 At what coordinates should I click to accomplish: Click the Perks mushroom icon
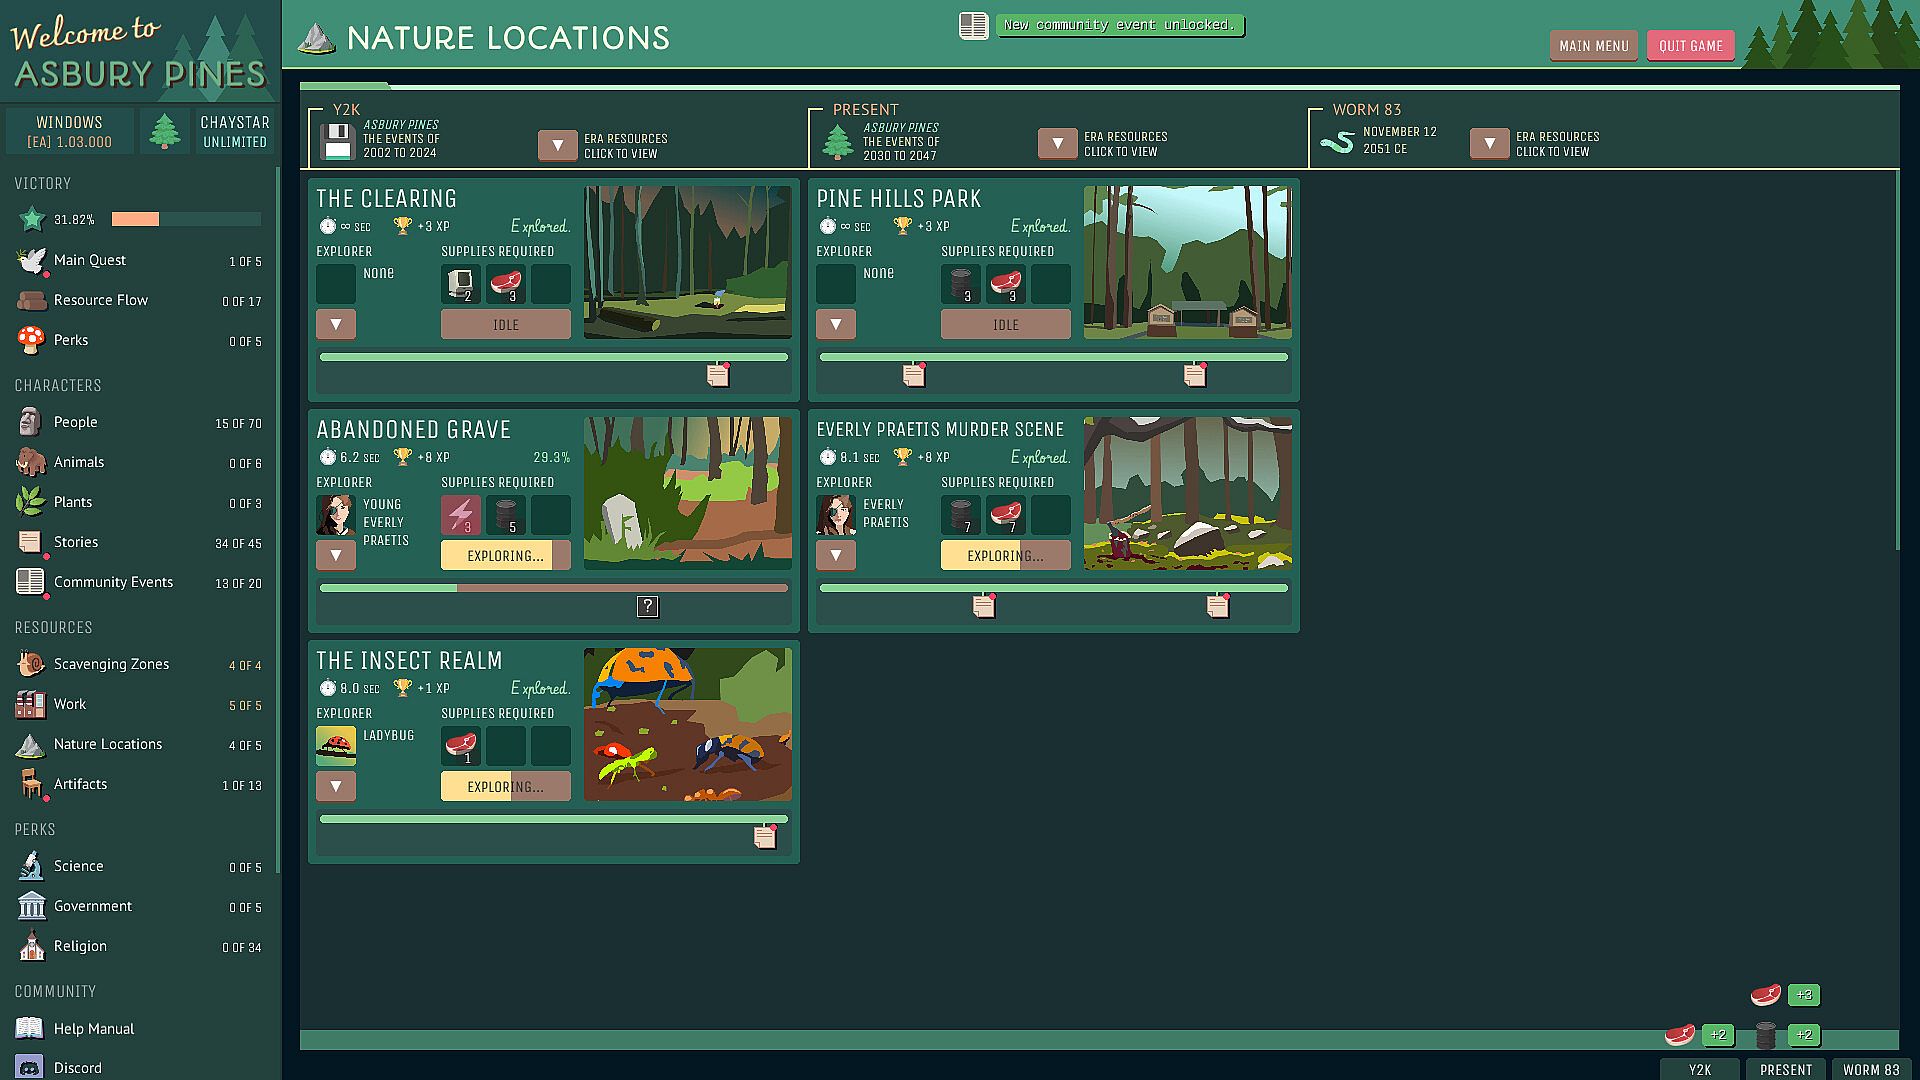tap(31, 340)
